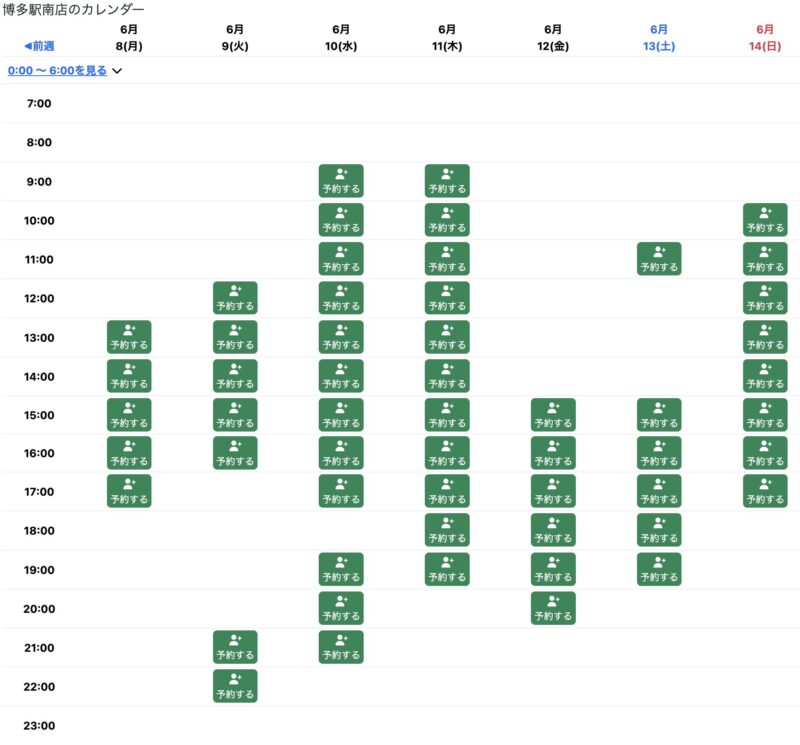Reserve June 13 (土) at 11:00

[x=659, y=259]
